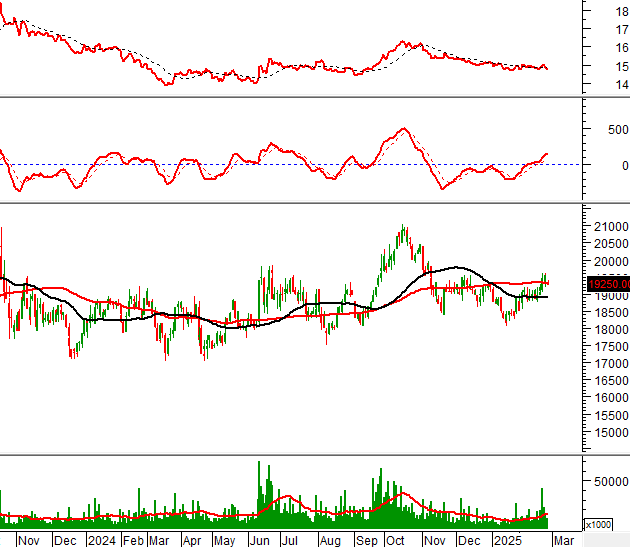
Task: Select the 2024 marker on the time axis
Action: [x=101, y=540]
